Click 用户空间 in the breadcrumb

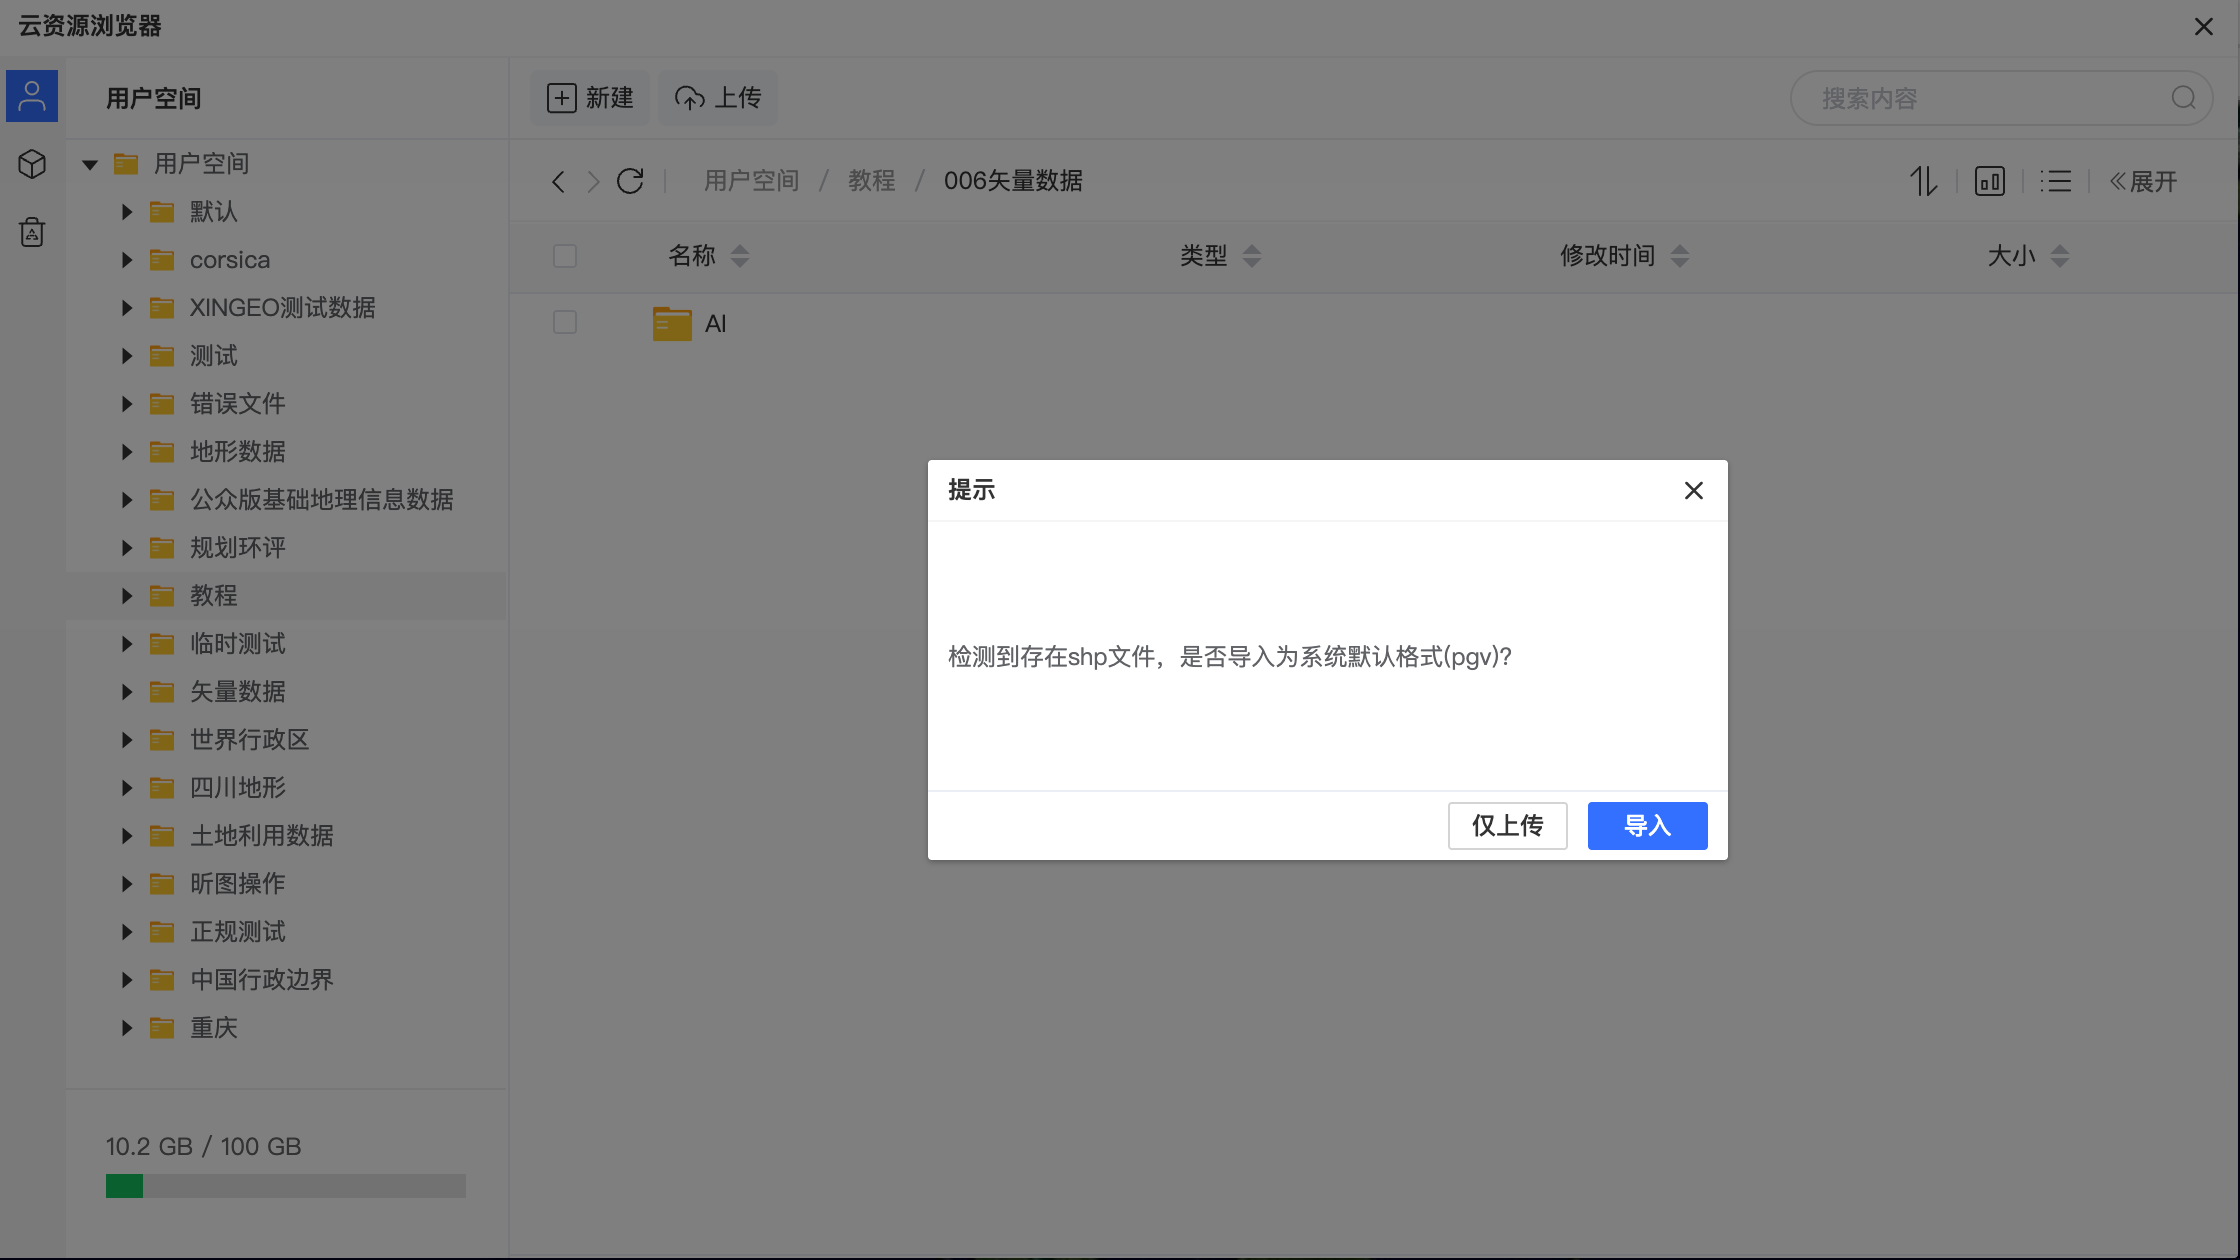pos(752,181)
